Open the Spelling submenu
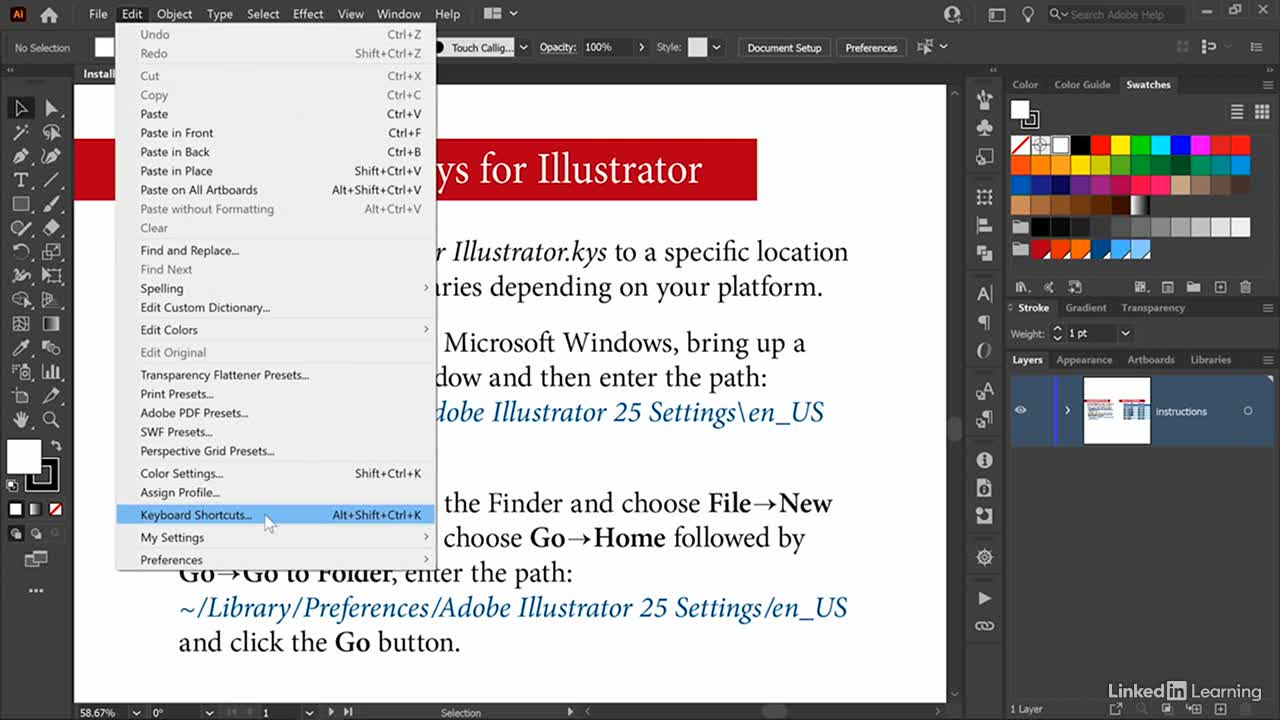 click(x=276, y=288)
